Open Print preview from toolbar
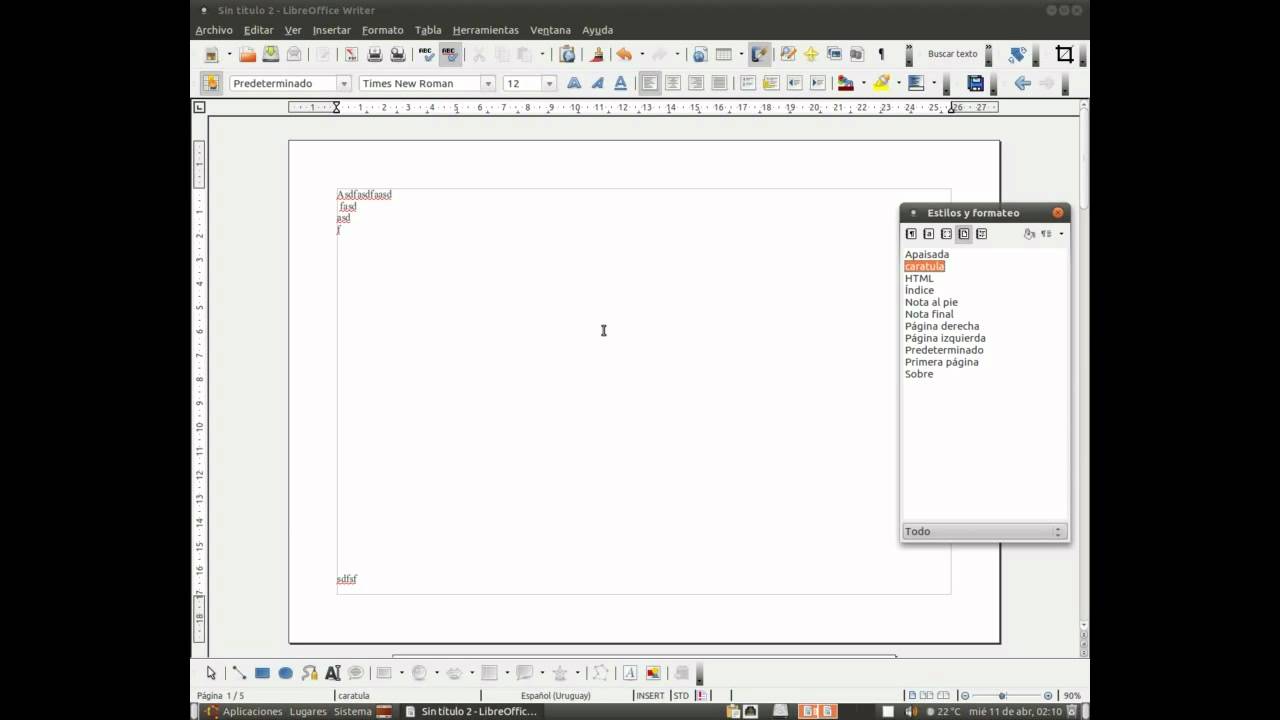 [397, 55]
